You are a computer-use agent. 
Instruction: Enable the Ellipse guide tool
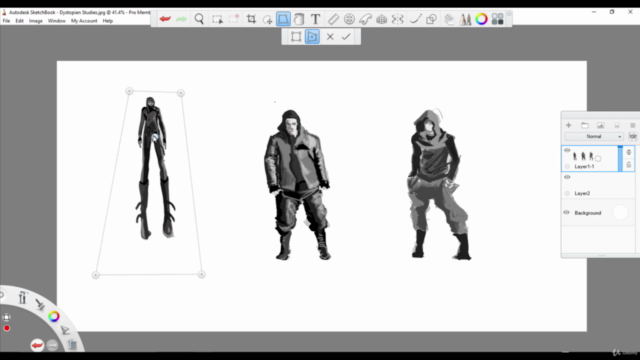point(349,19)
